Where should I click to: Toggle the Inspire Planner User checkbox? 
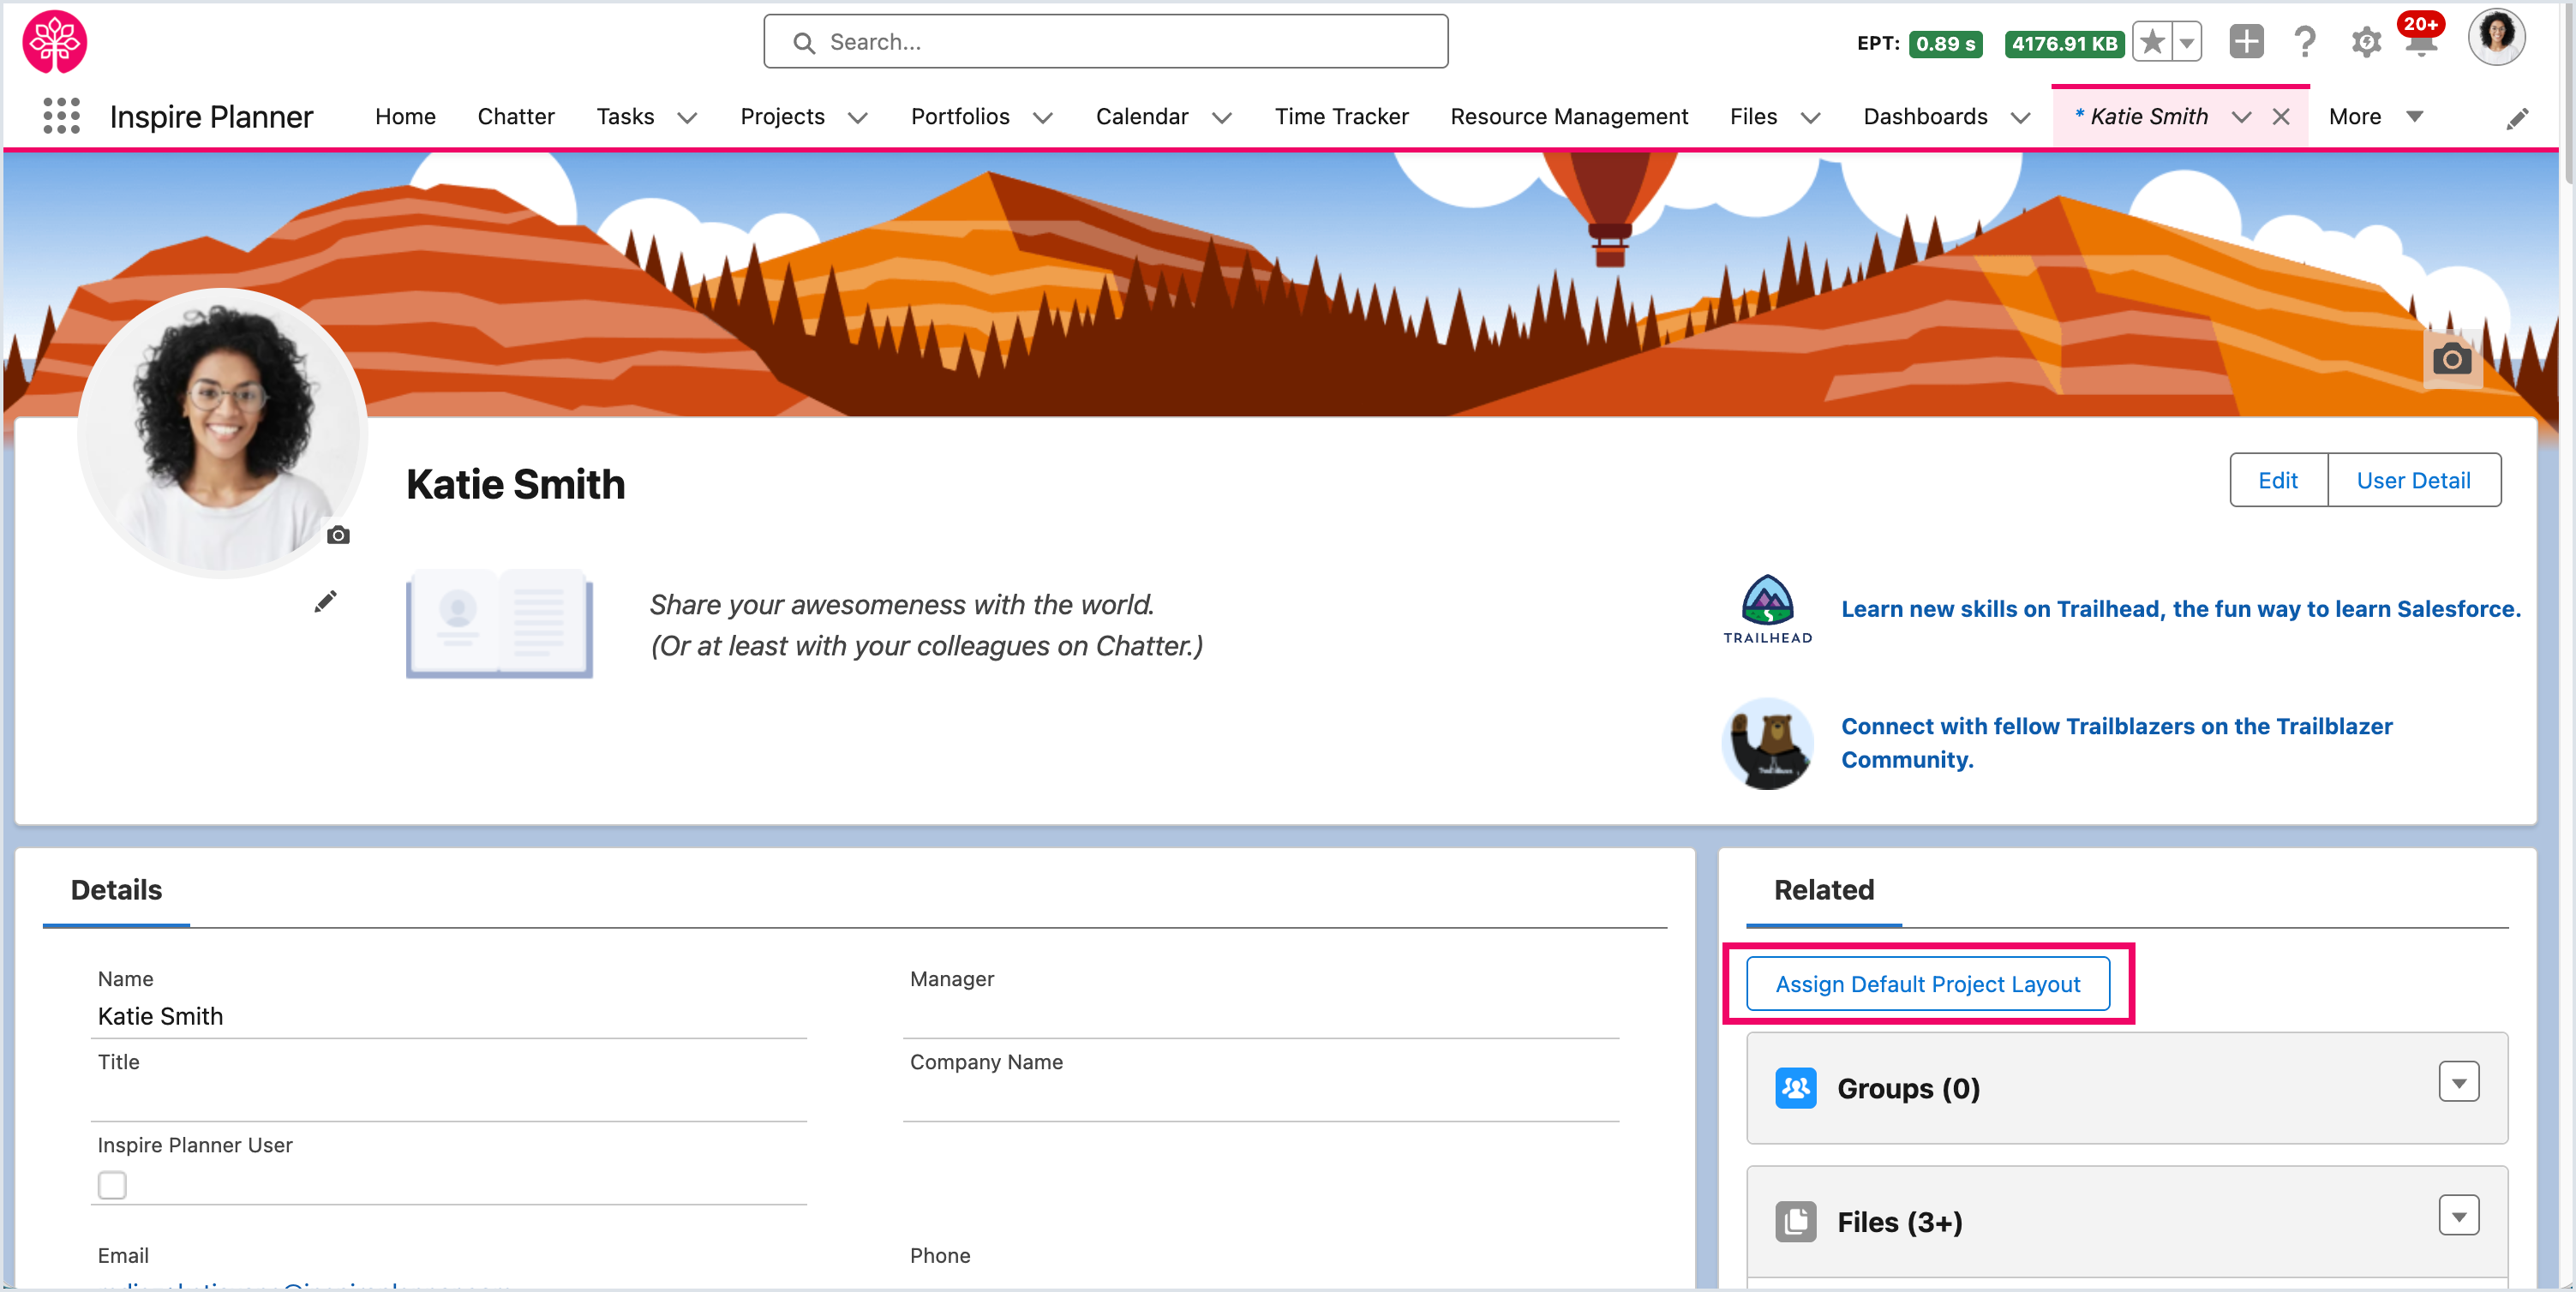click(x=112, y=1185)
